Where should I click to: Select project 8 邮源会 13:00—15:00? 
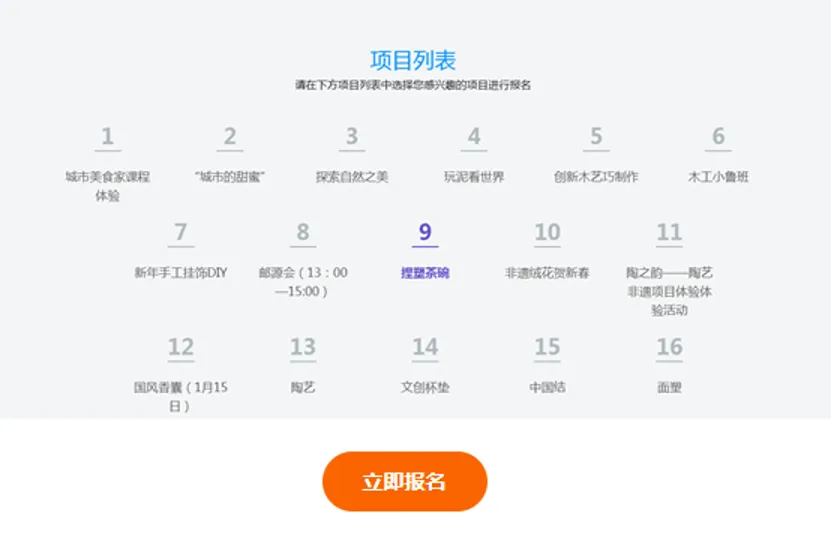[303, 260]
